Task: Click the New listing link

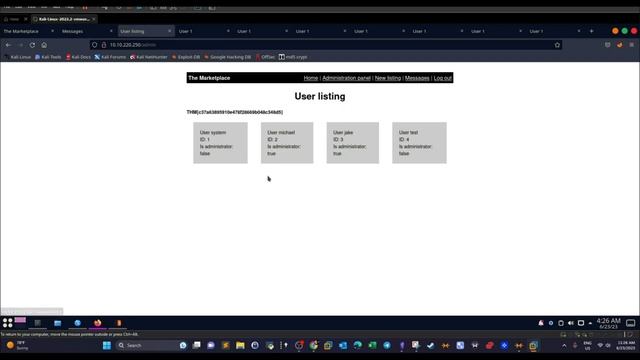Action: [x=388, y=78]
